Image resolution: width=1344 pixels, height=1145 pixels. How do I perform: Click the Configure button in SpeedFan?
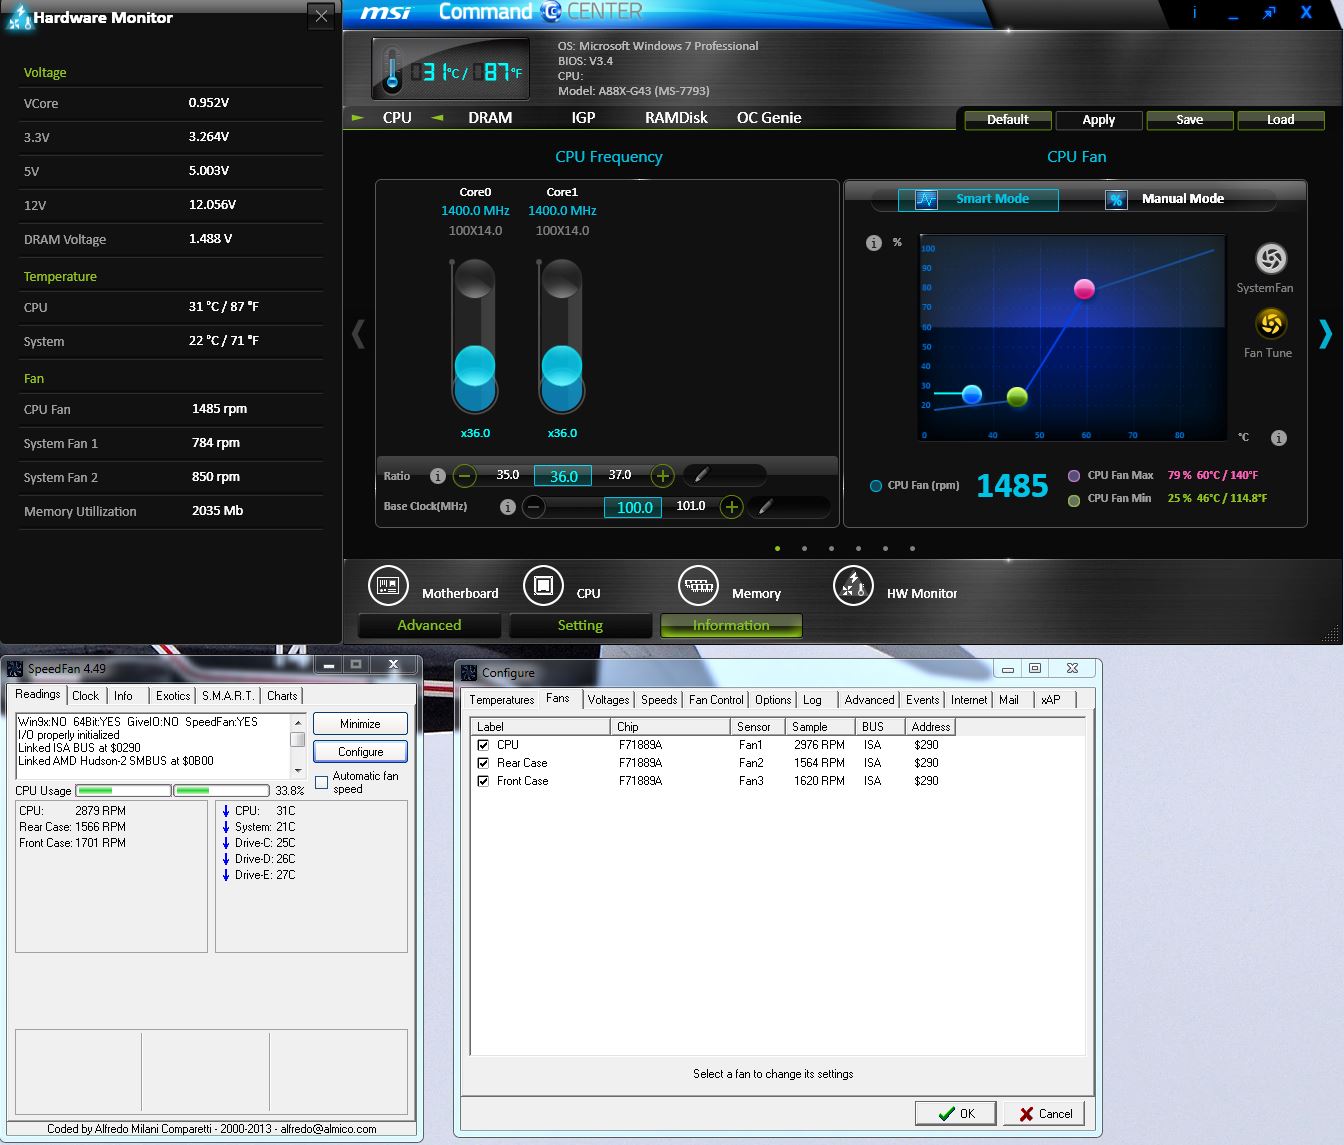coord(360,751)
